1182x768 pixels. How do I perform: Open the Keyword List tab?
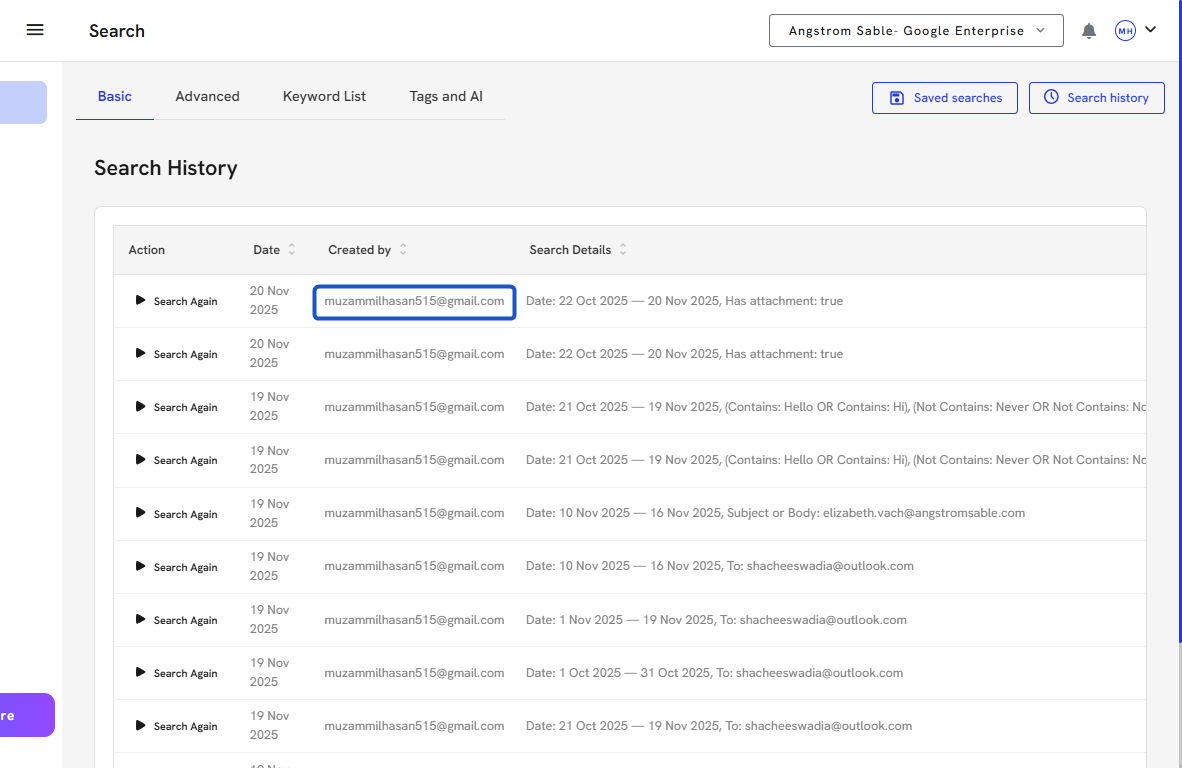pos(324,97)
